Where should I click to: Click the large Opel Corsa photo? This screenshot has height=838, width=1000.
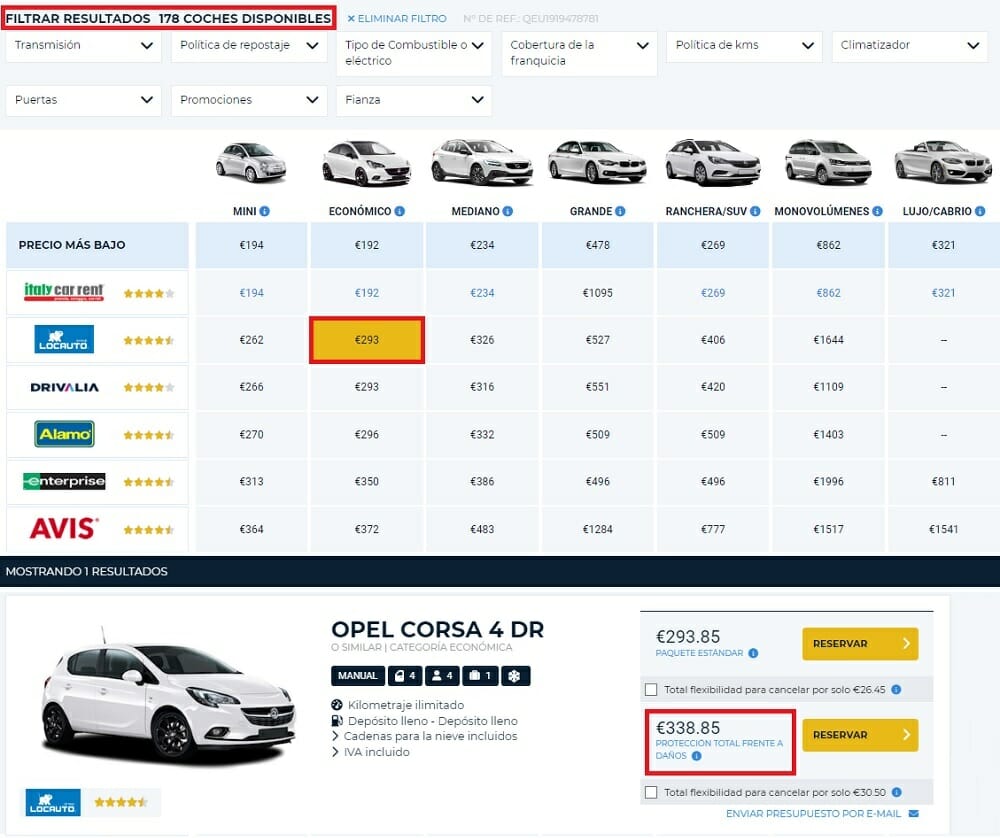point(169,696)
